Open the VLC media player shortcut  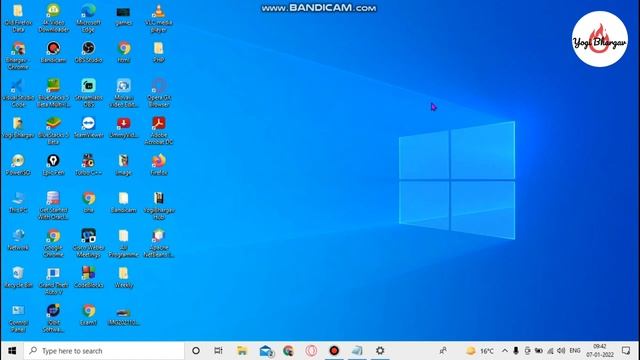pos(159,18)
